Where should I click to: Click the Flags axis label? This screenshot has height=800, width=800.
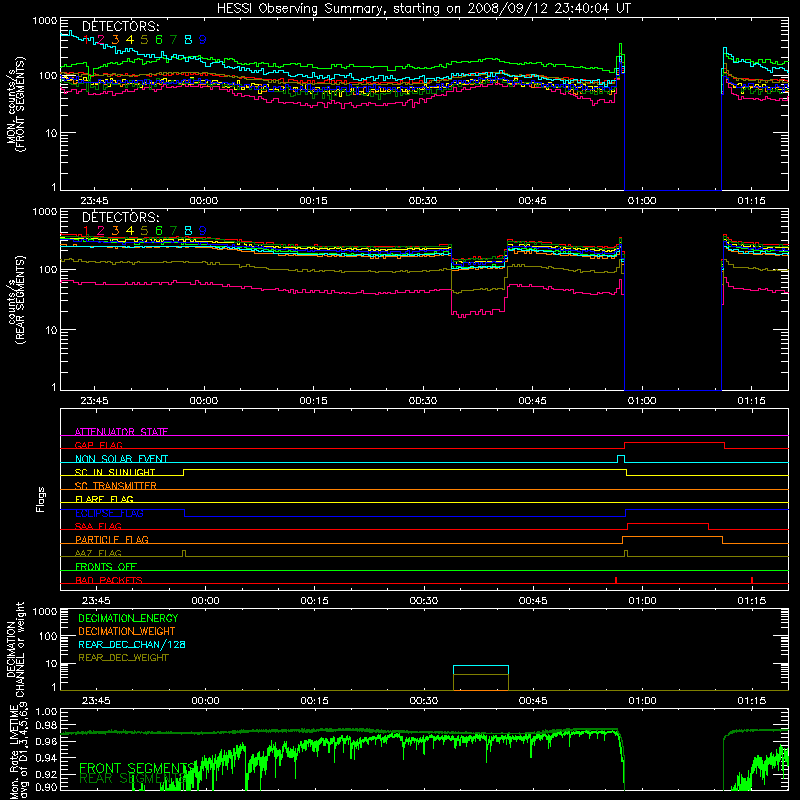pyautogui.click(x=41, y=499)
